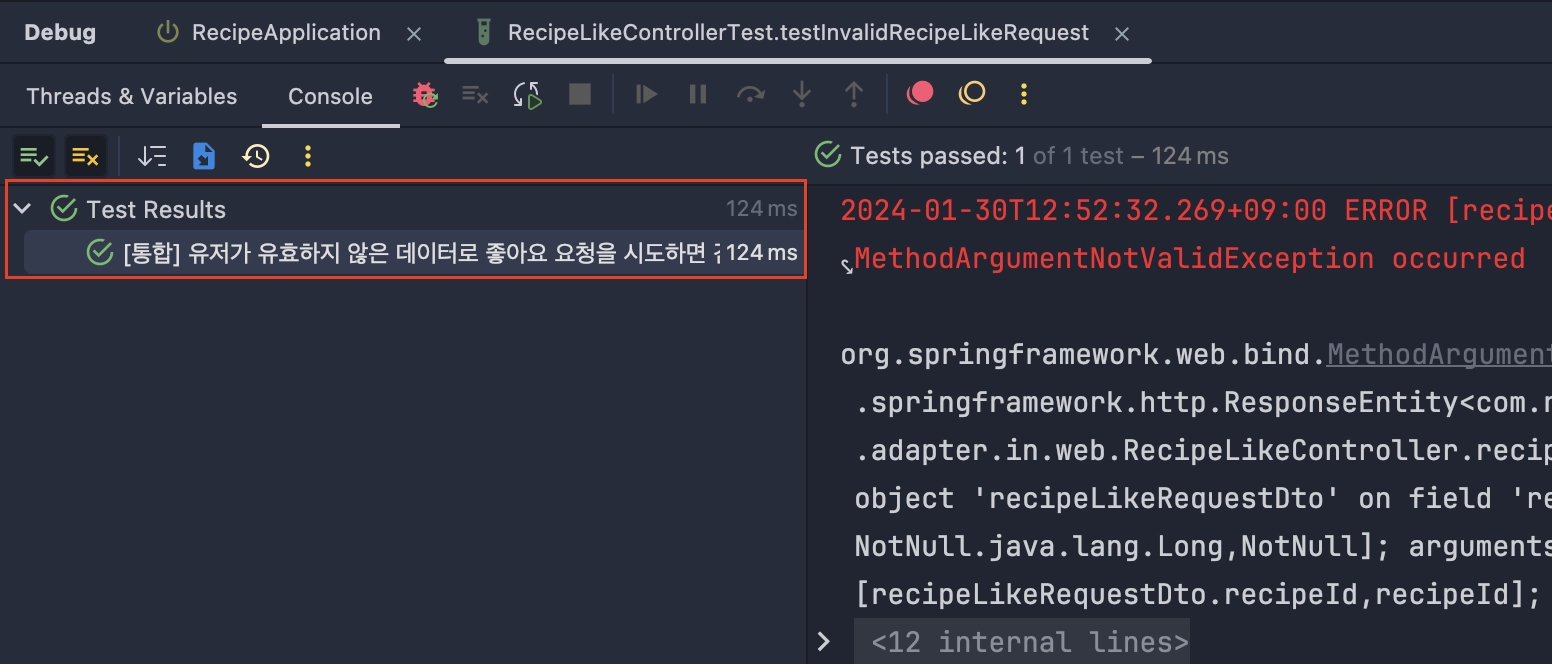The image size is (1552, 664).
Task: Open the MethodArgumentNotValidException link
Action: tap(1438, 353)
